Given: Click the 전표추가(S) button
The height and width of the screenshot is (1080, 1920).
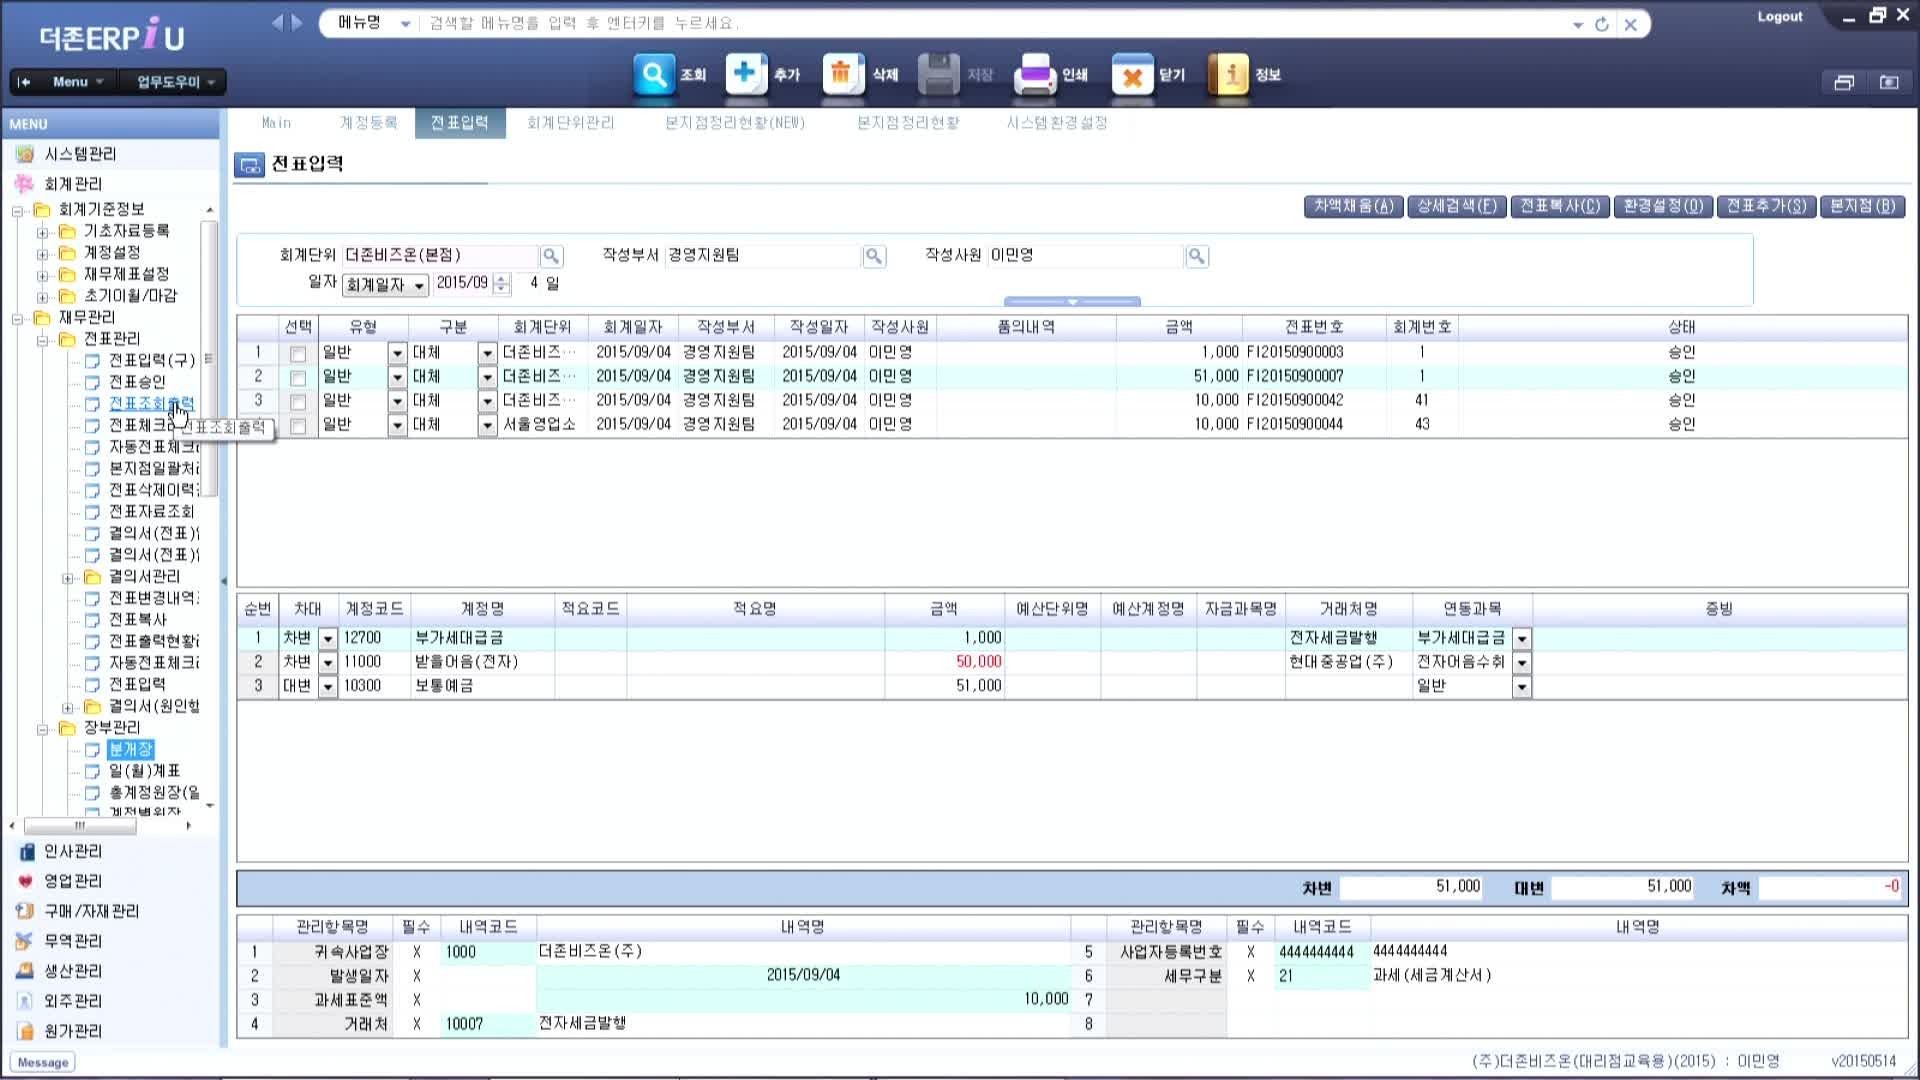Looking at the screenshot, I should [1767, 206].
